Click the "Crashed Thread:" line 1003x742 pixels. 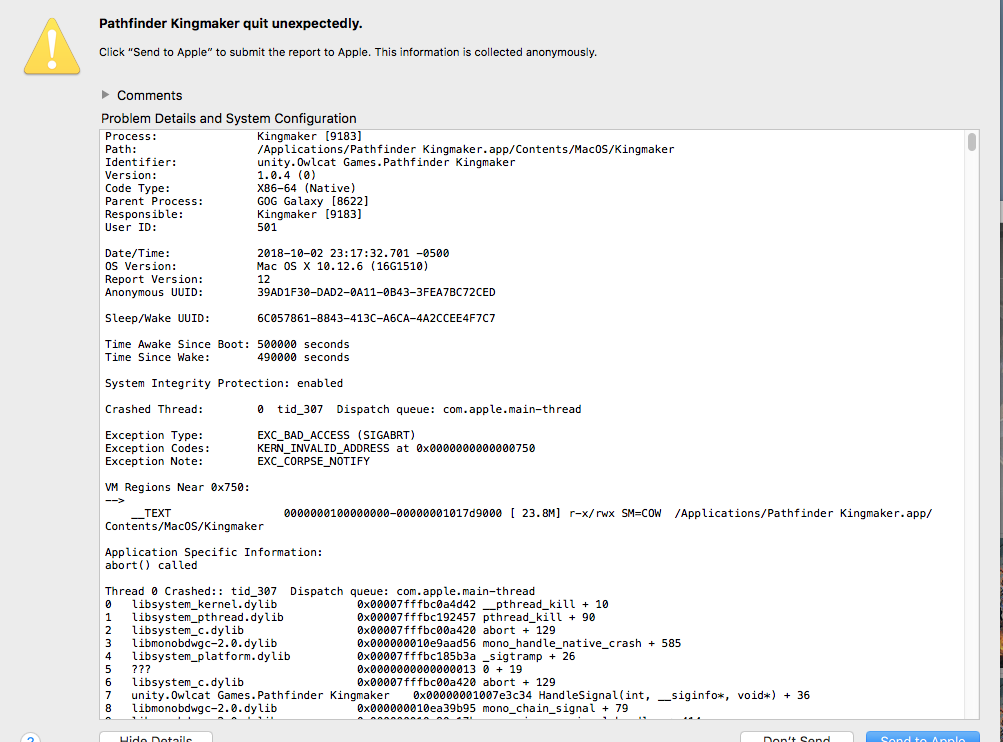click(343, 409)
